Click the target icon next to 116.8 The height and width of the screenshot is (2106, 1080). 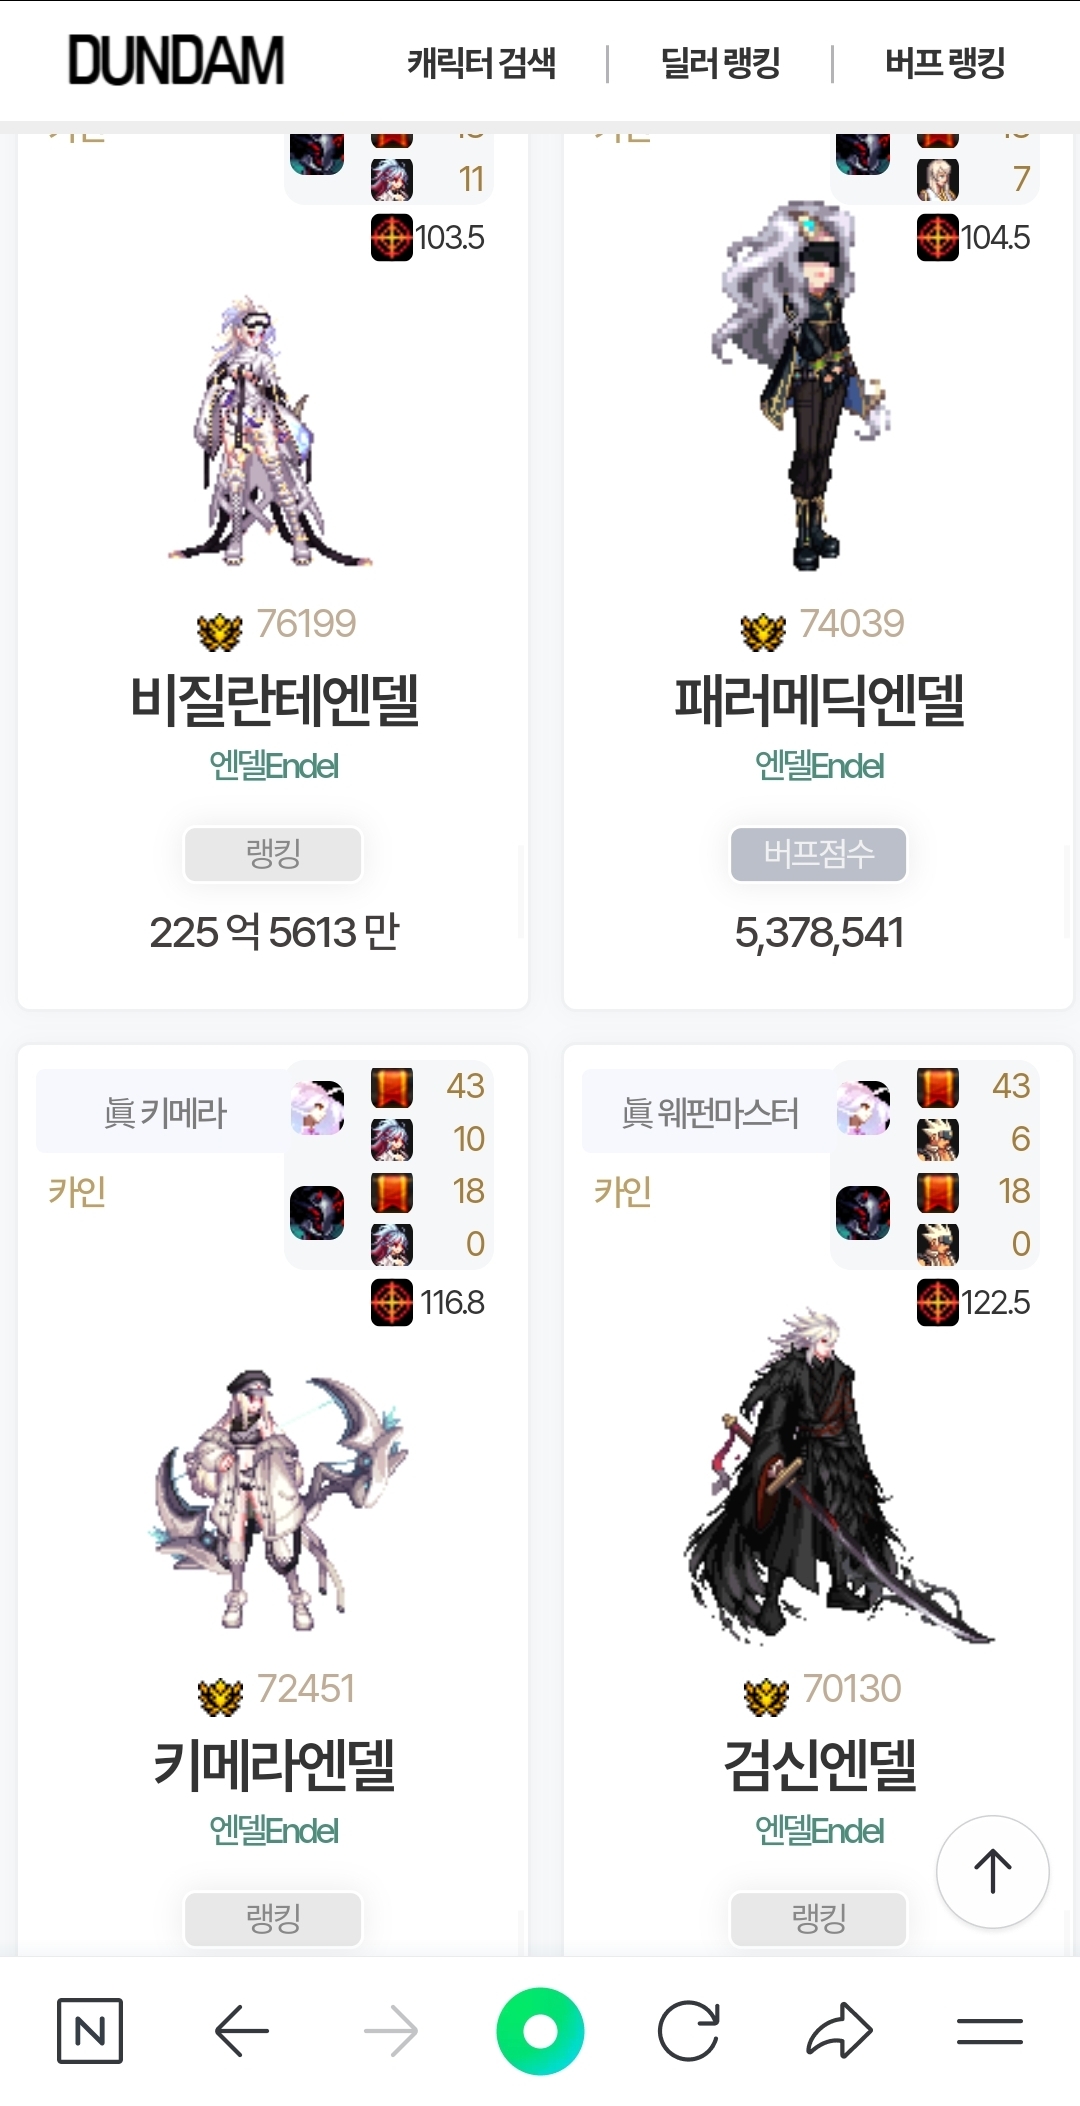[x=392, y=1302]
